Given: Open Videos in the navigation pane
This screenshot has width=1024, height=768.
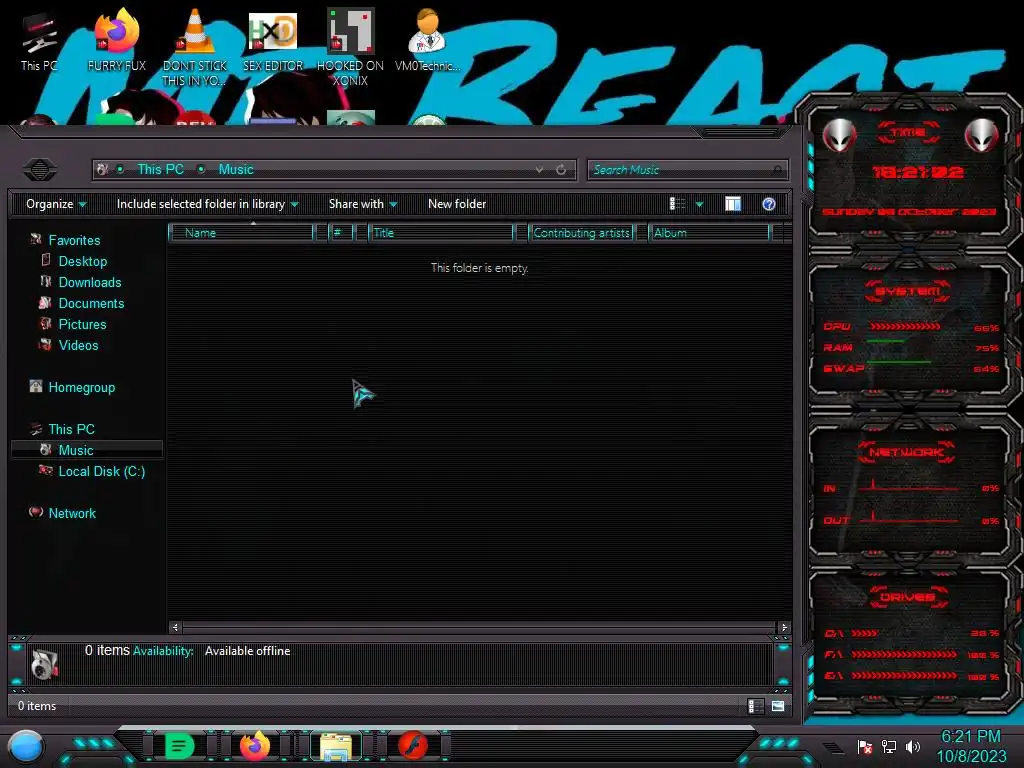Looking at the screenshot, I should (78, 345).
